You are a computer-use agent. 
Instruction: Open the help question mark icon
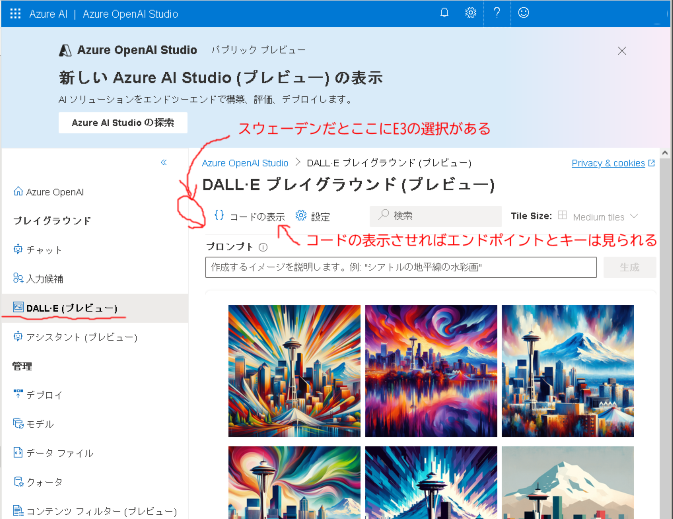tap(497, 13)
